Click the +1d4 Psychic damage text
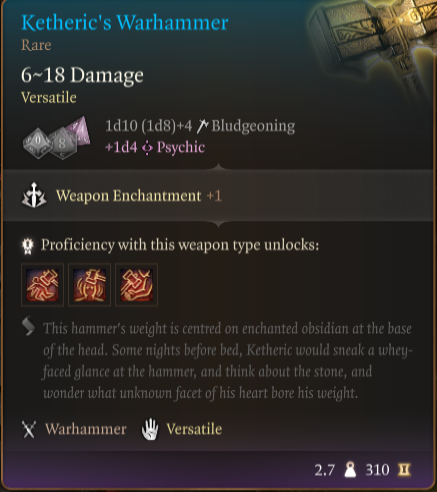 click(x=155, y=147)
